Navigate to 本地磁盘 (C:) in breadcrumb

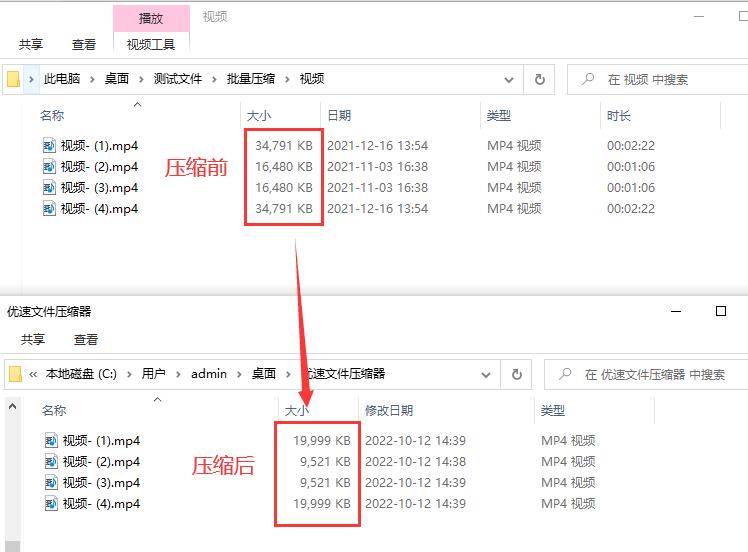pyautogui.click(x=81, y=374)
